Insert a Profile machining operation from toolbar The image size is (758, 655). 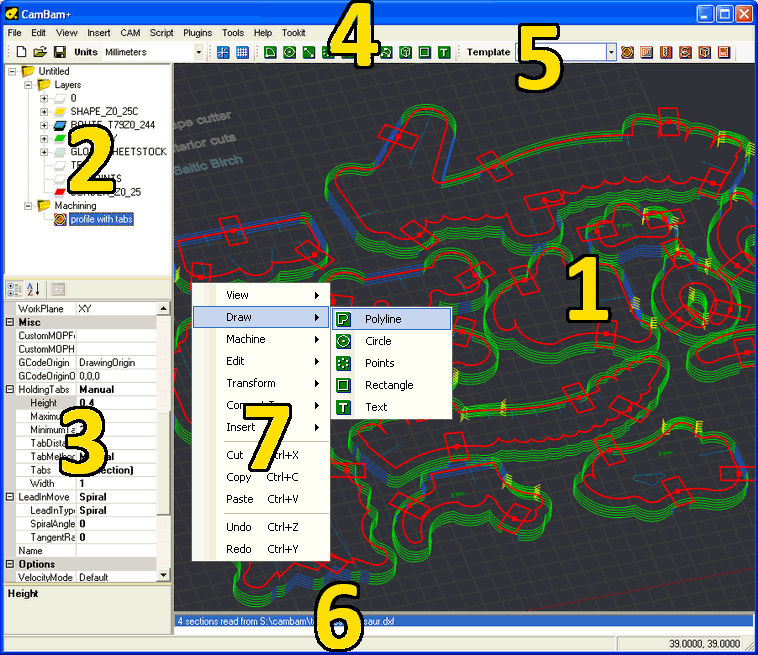pyautogui.click(x=627, y=52)
